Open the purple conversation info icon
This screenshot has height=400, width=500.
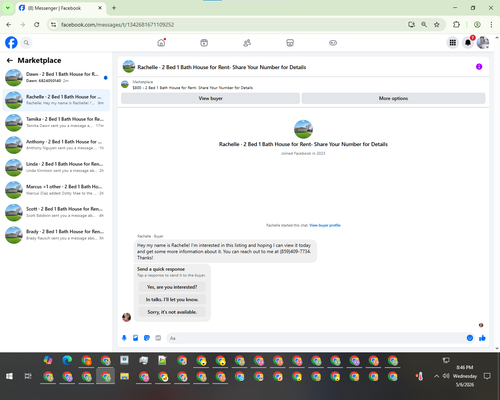479,67
